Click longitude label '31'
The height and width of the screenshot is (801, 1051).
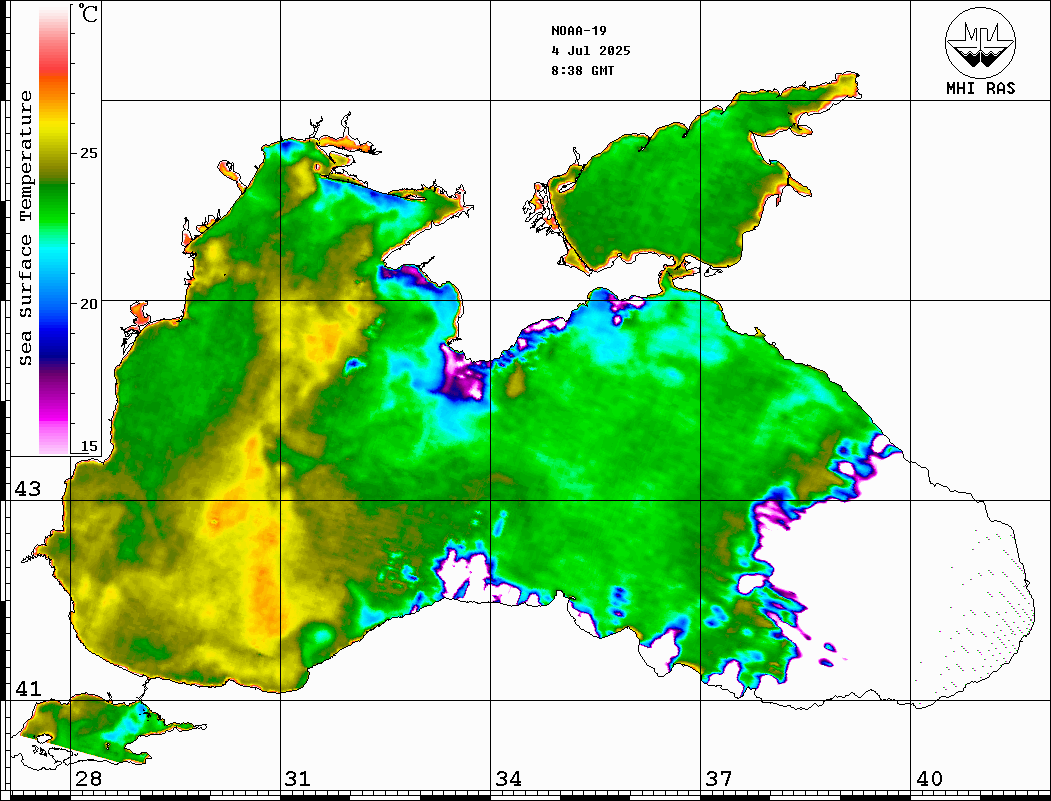tap(298, 779)
